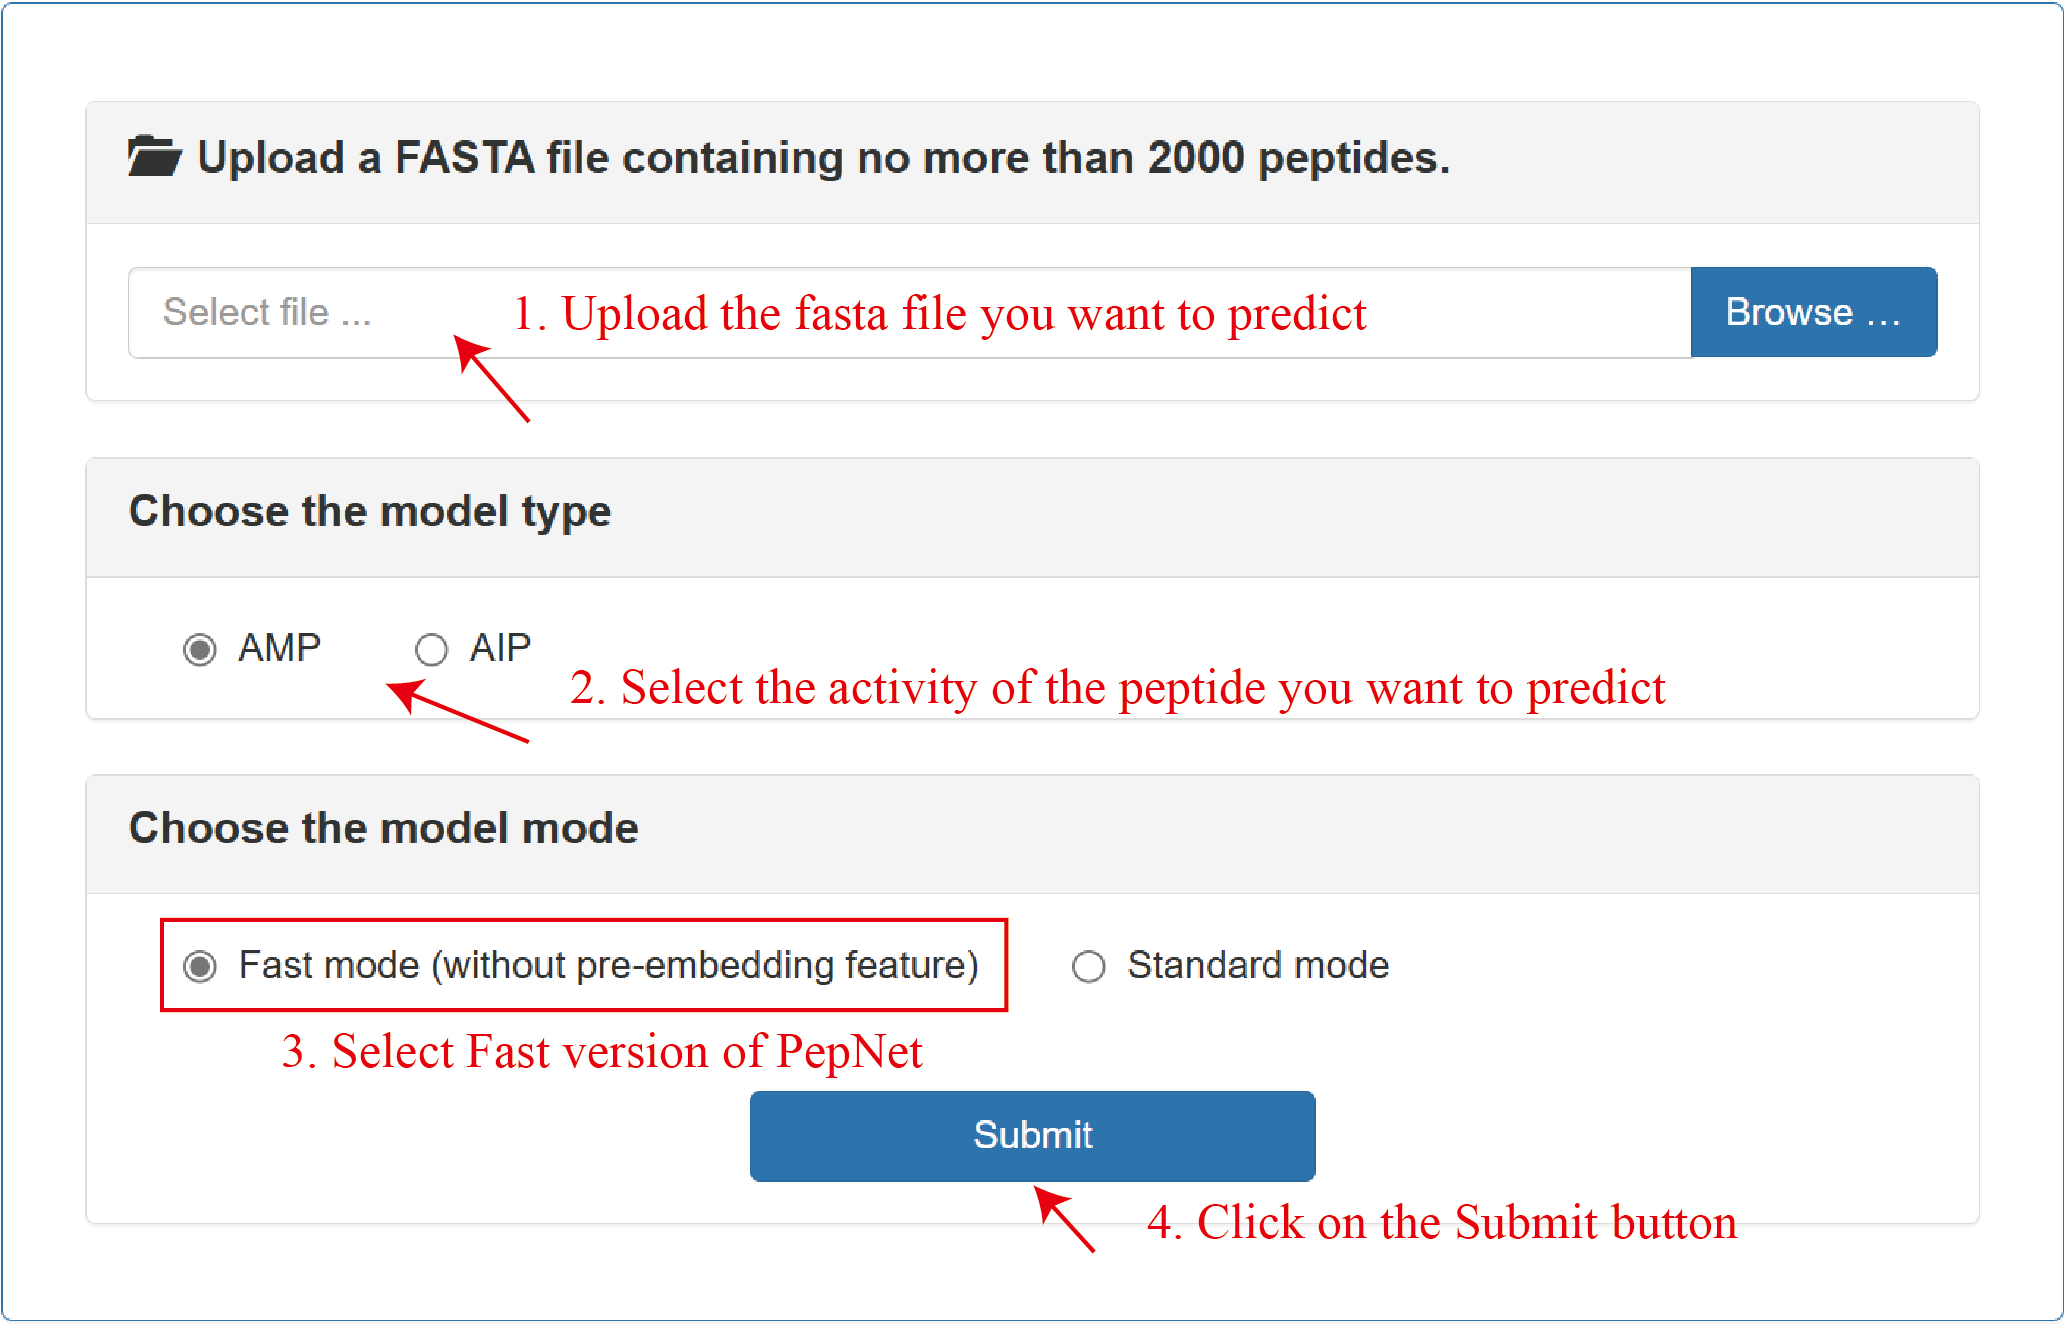Screen dimensions: 2067x1324
Task: Click red arrow pointing at file field
Action: pos(491,378)
